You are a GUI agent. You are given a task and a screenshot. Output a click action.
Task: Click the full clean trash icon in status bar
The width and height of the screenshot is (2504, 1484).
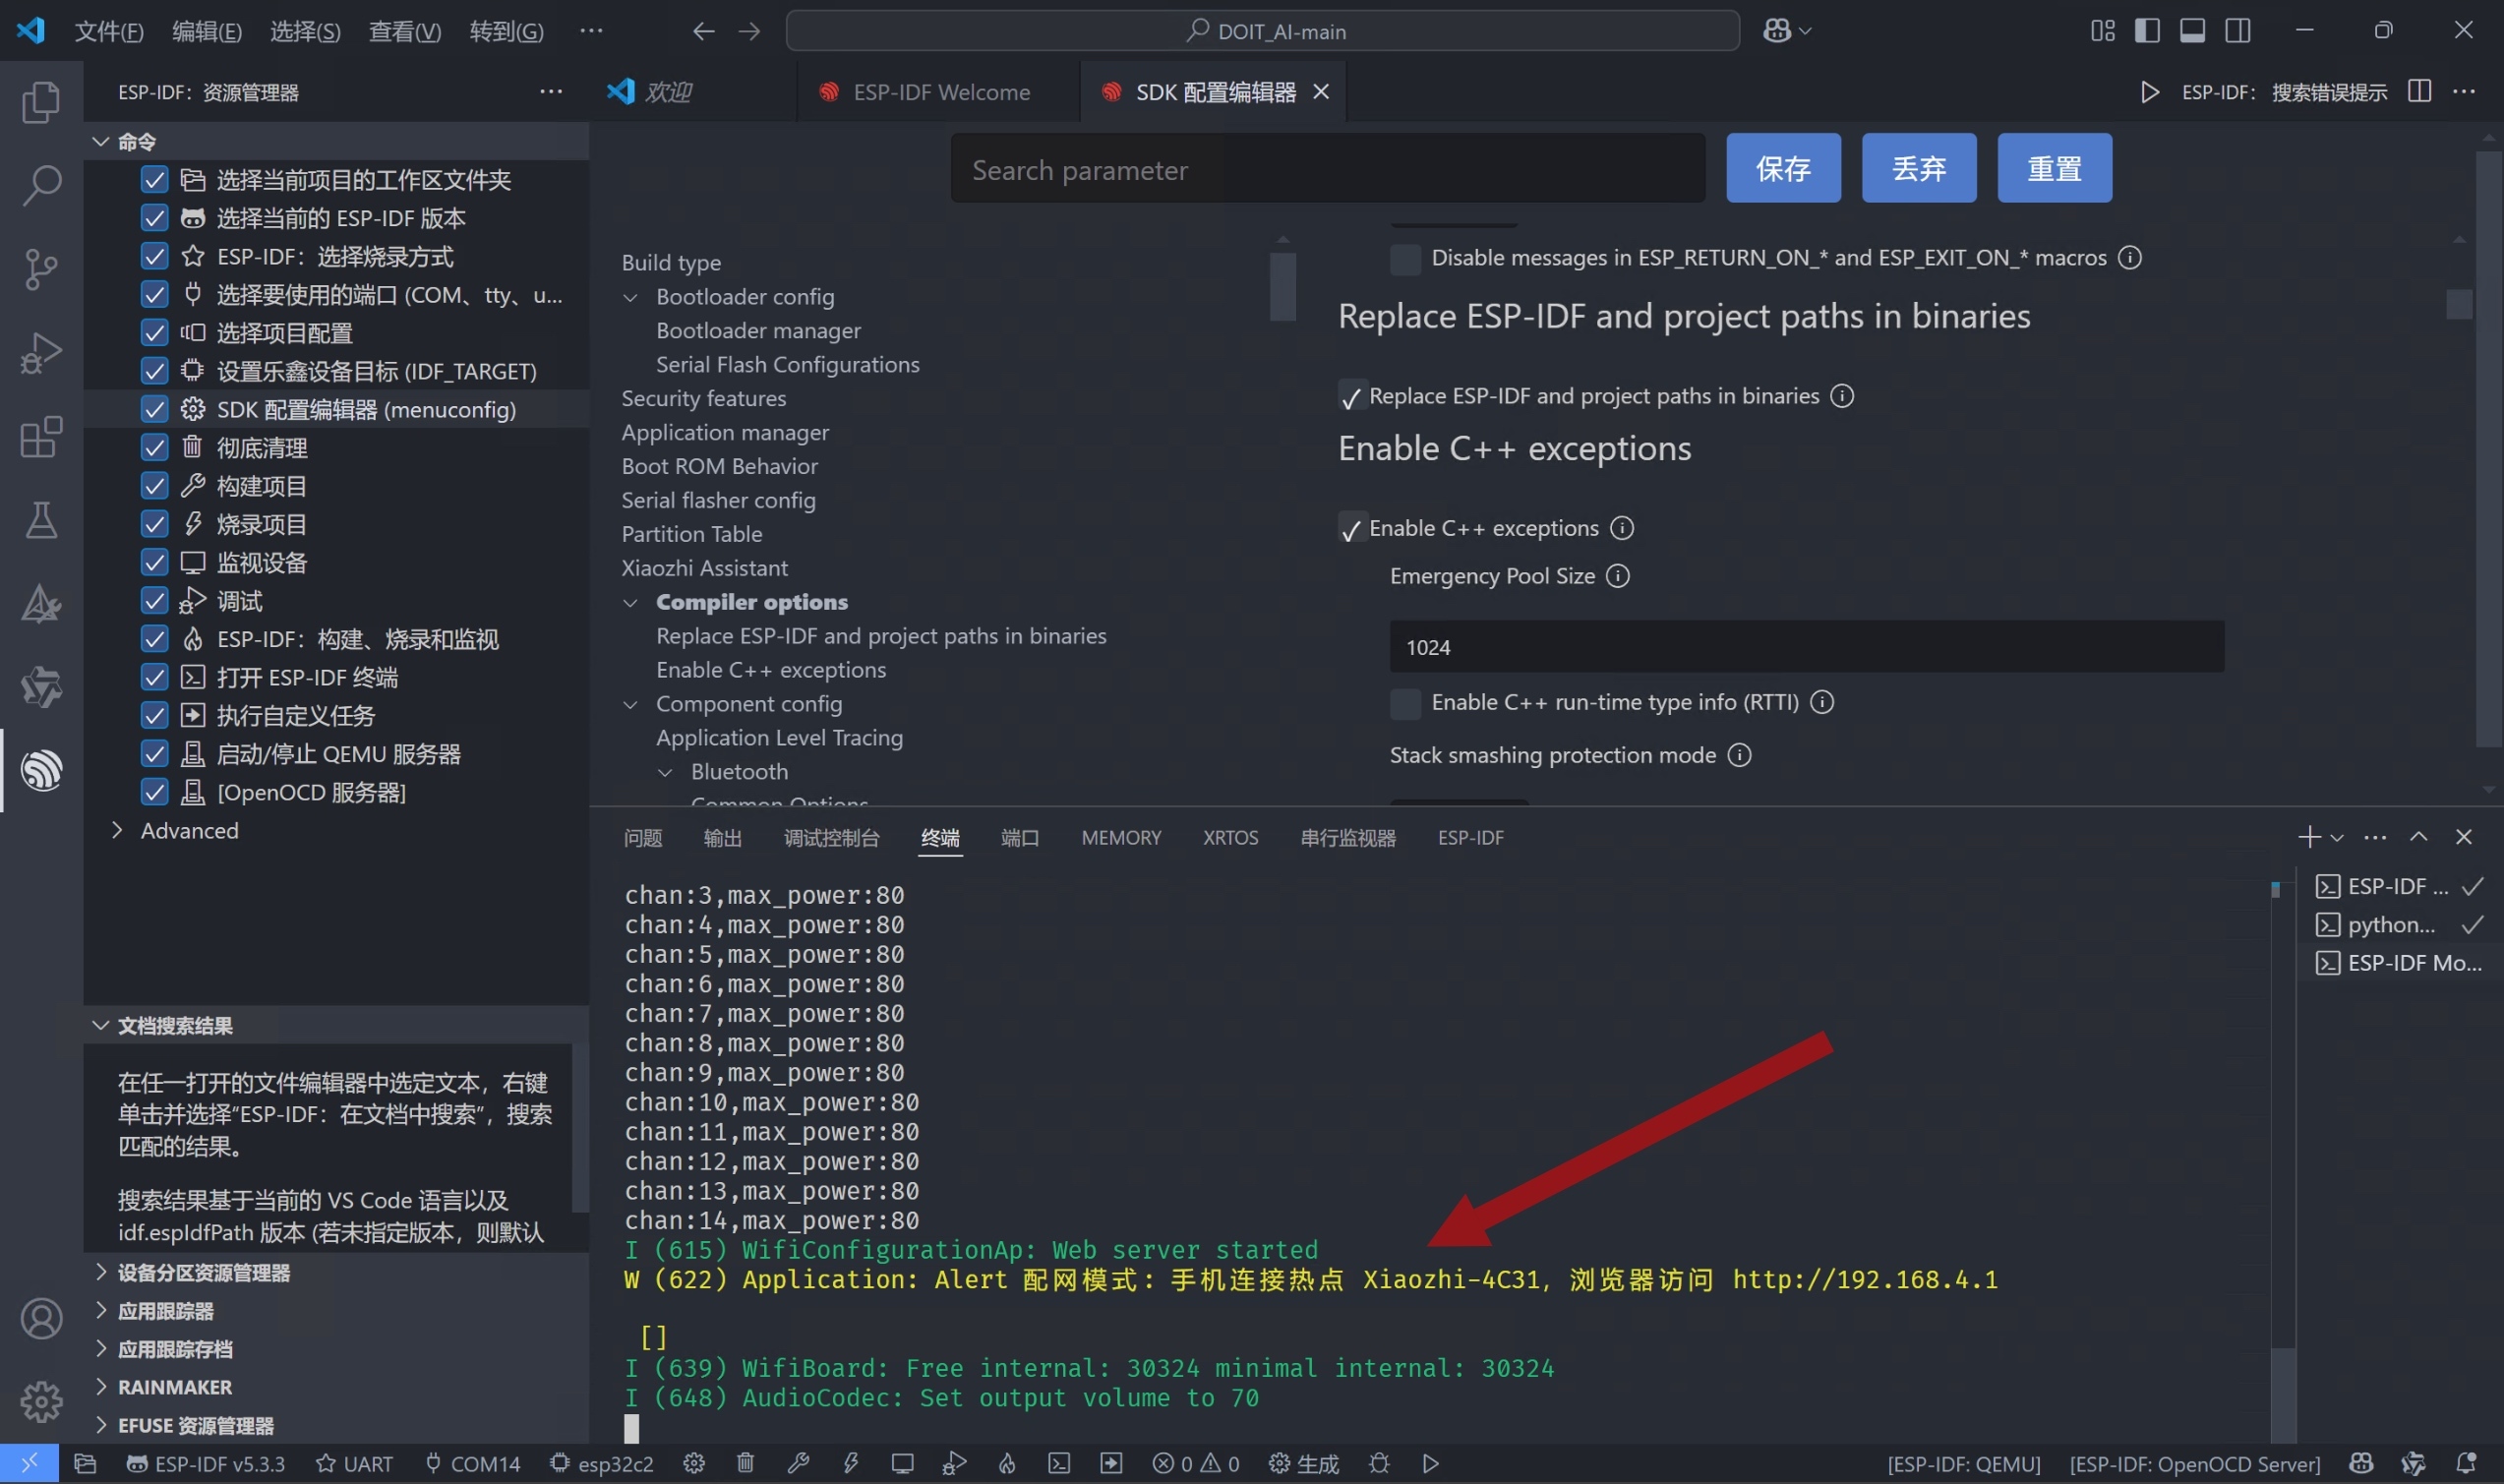click(745, 1463)
